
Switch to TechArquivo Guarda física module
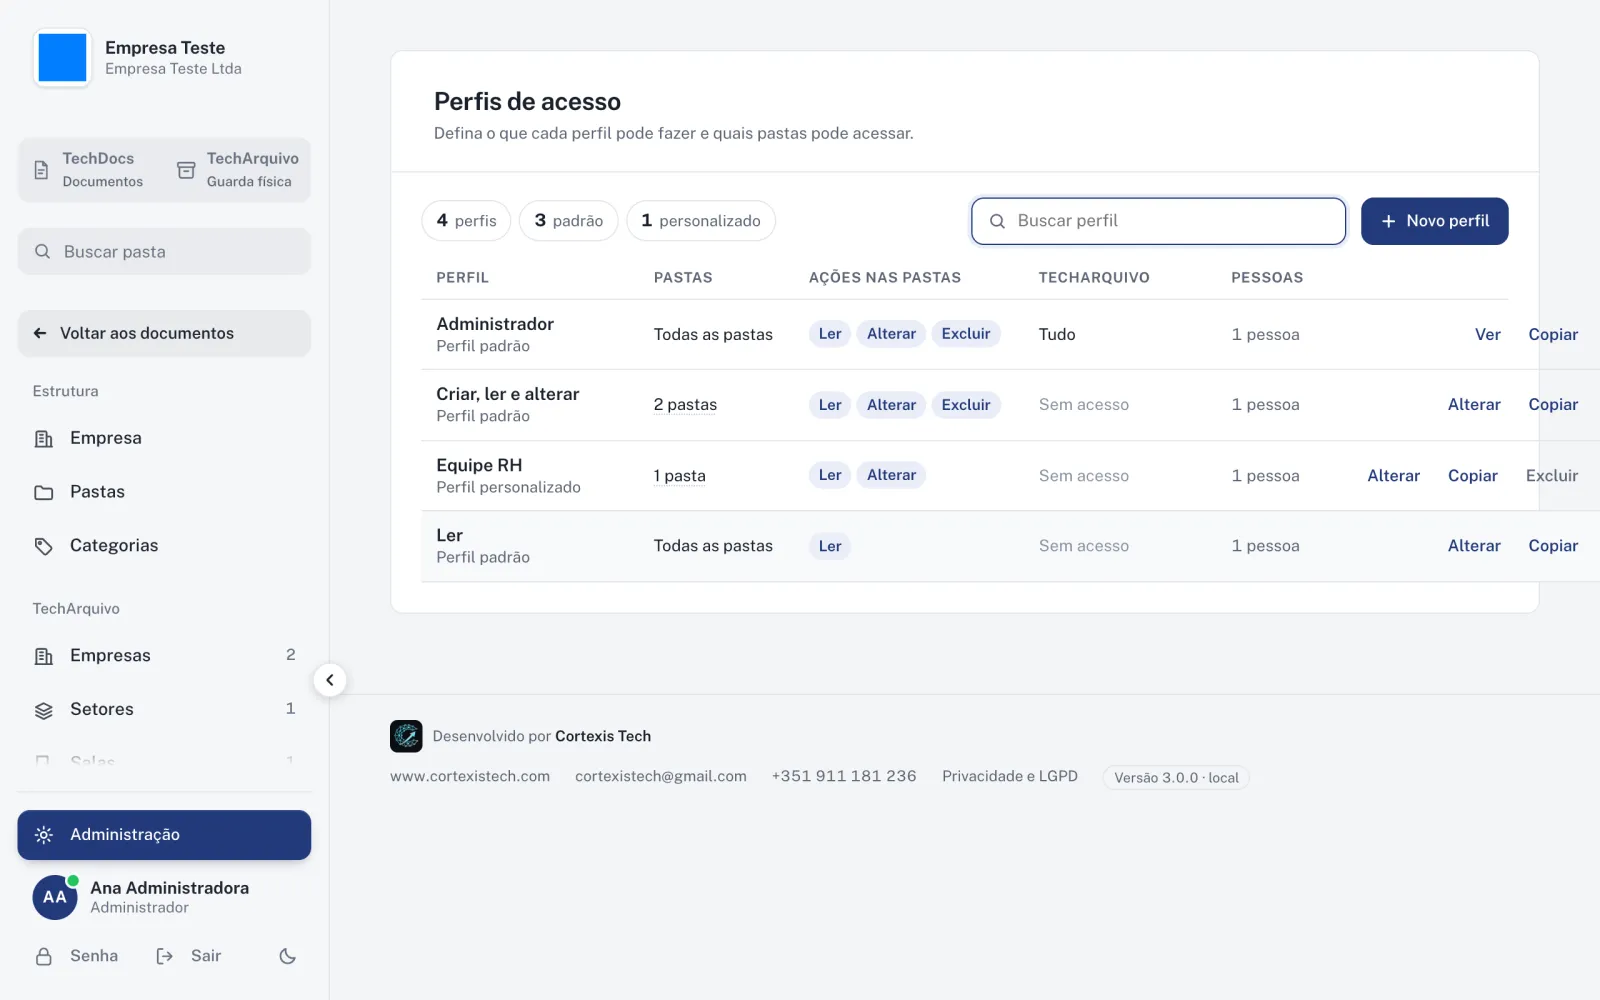[x=237, y=169]
